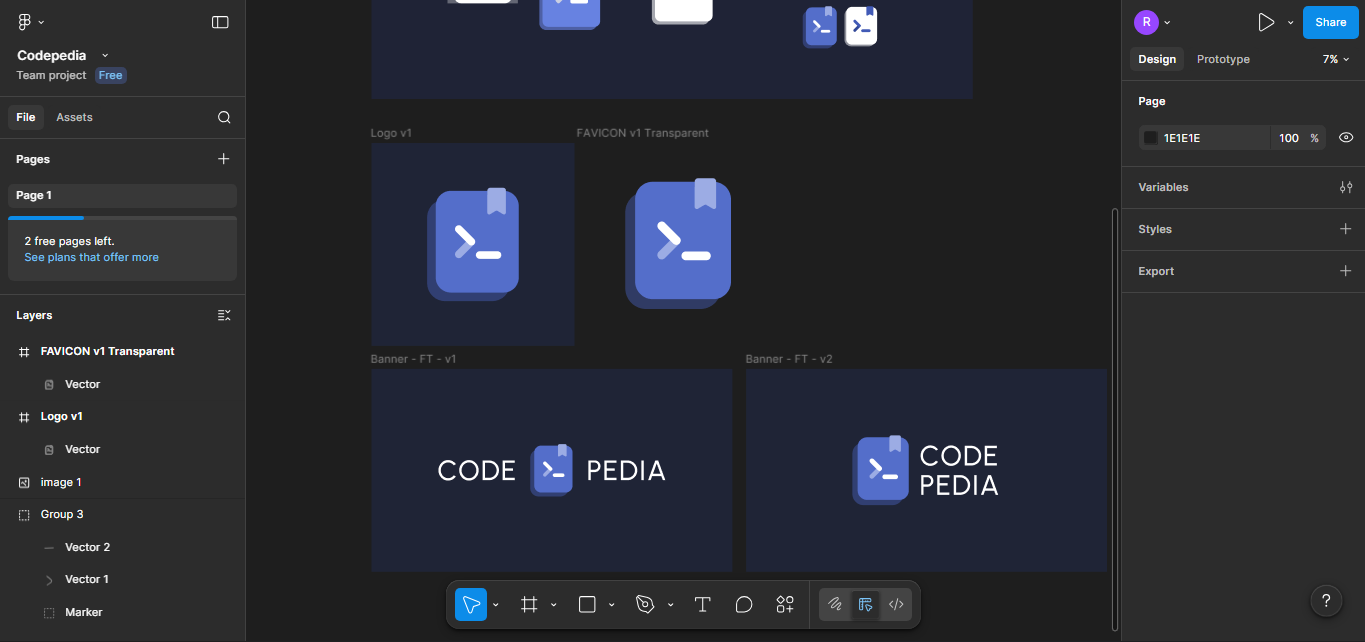
Task: Select the Text tool in toolbar
Action: [x=702, y=604]
